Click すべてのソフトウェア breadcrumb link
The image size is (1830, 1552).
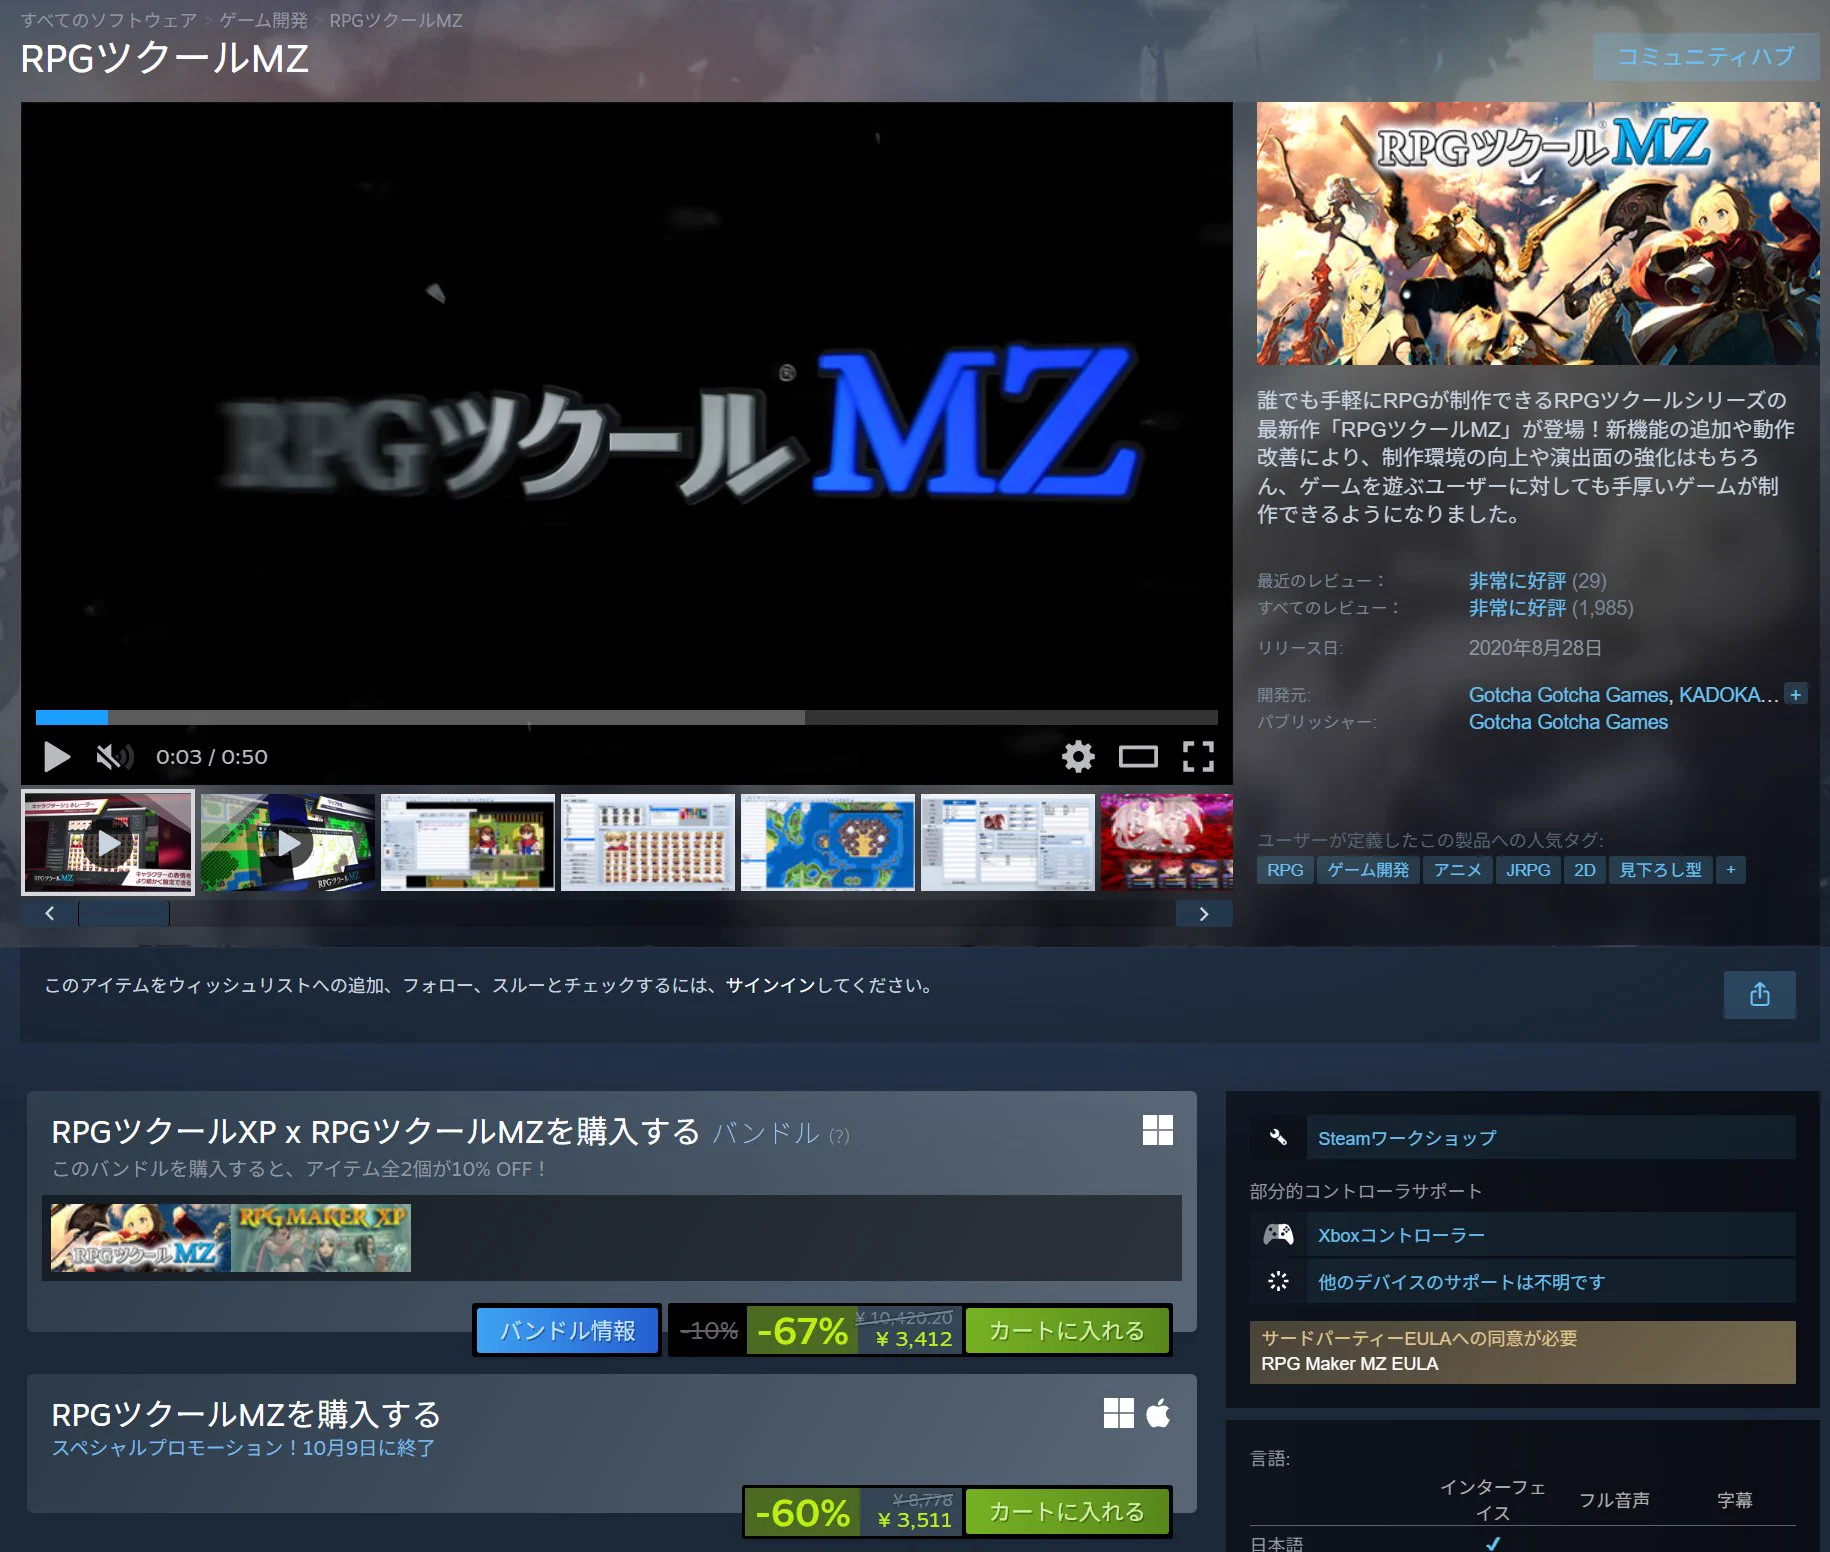tap(109, 20)
